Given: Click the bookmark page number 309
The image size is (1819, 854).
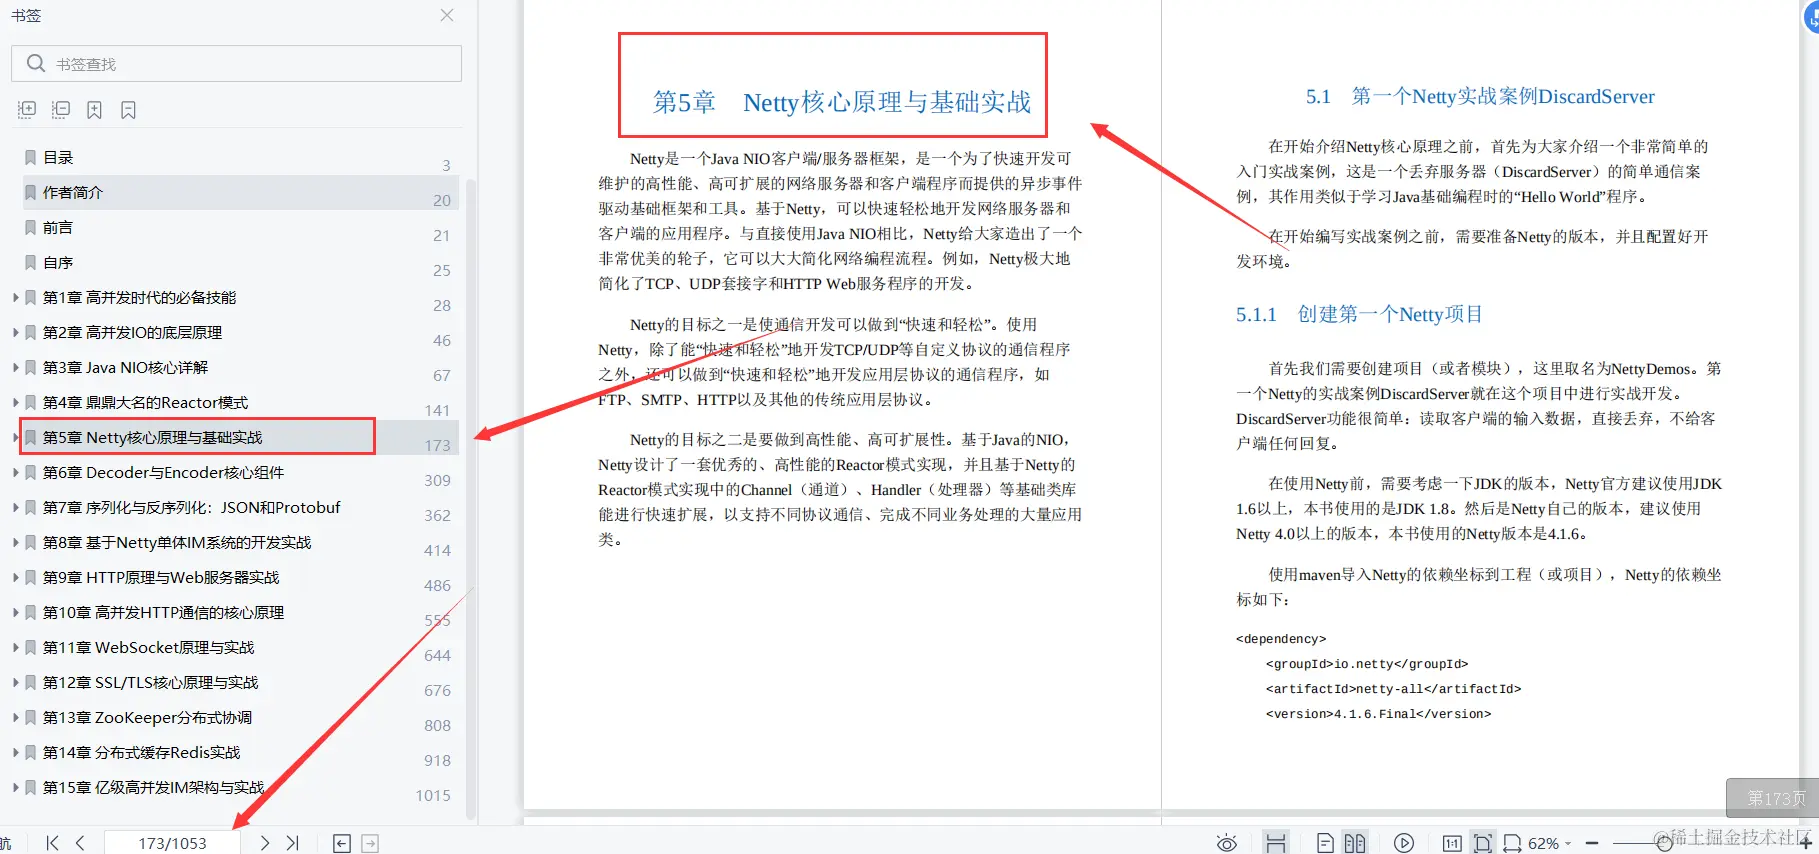Looking at the screenshot, I should [x=437, y=480].
